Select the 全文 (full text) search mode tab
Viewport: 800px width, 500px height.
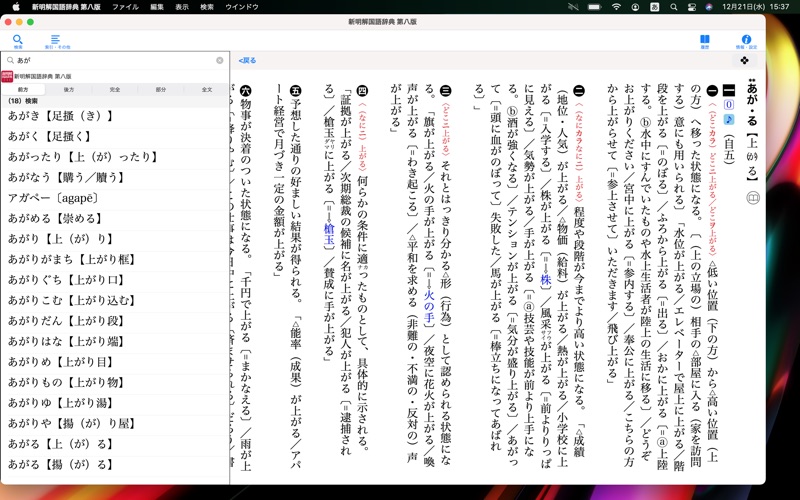click(x=207, y=89)
